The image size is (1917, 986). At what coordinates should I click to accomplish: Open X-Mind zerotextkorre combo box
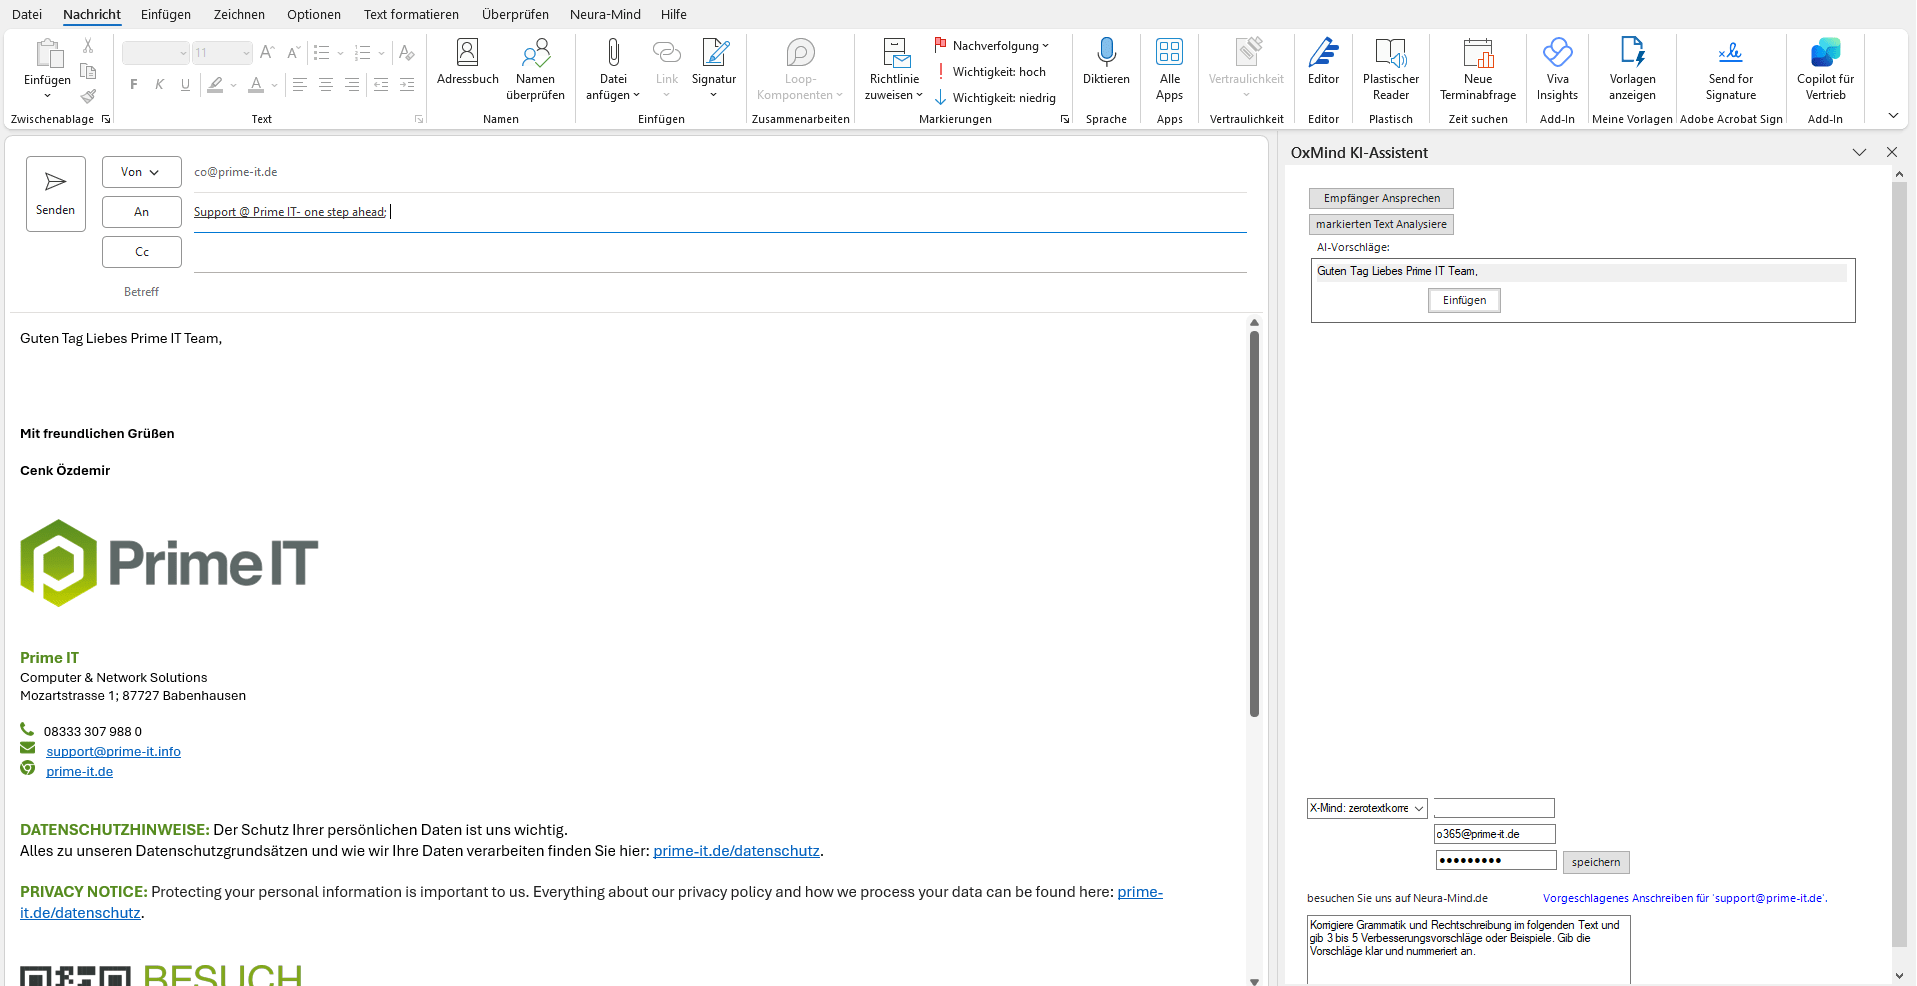(x=1367, y=808)
